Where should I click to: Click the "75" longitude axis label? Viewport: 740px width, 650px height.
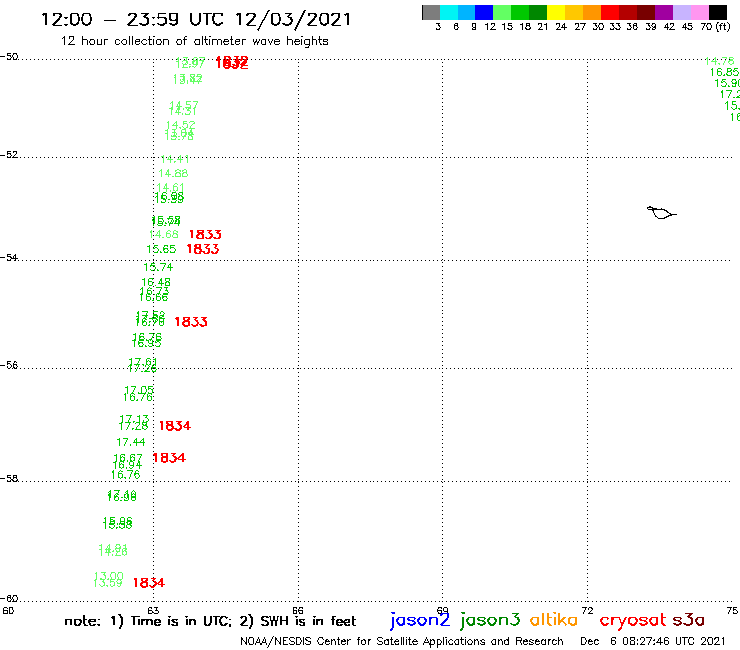732,610
